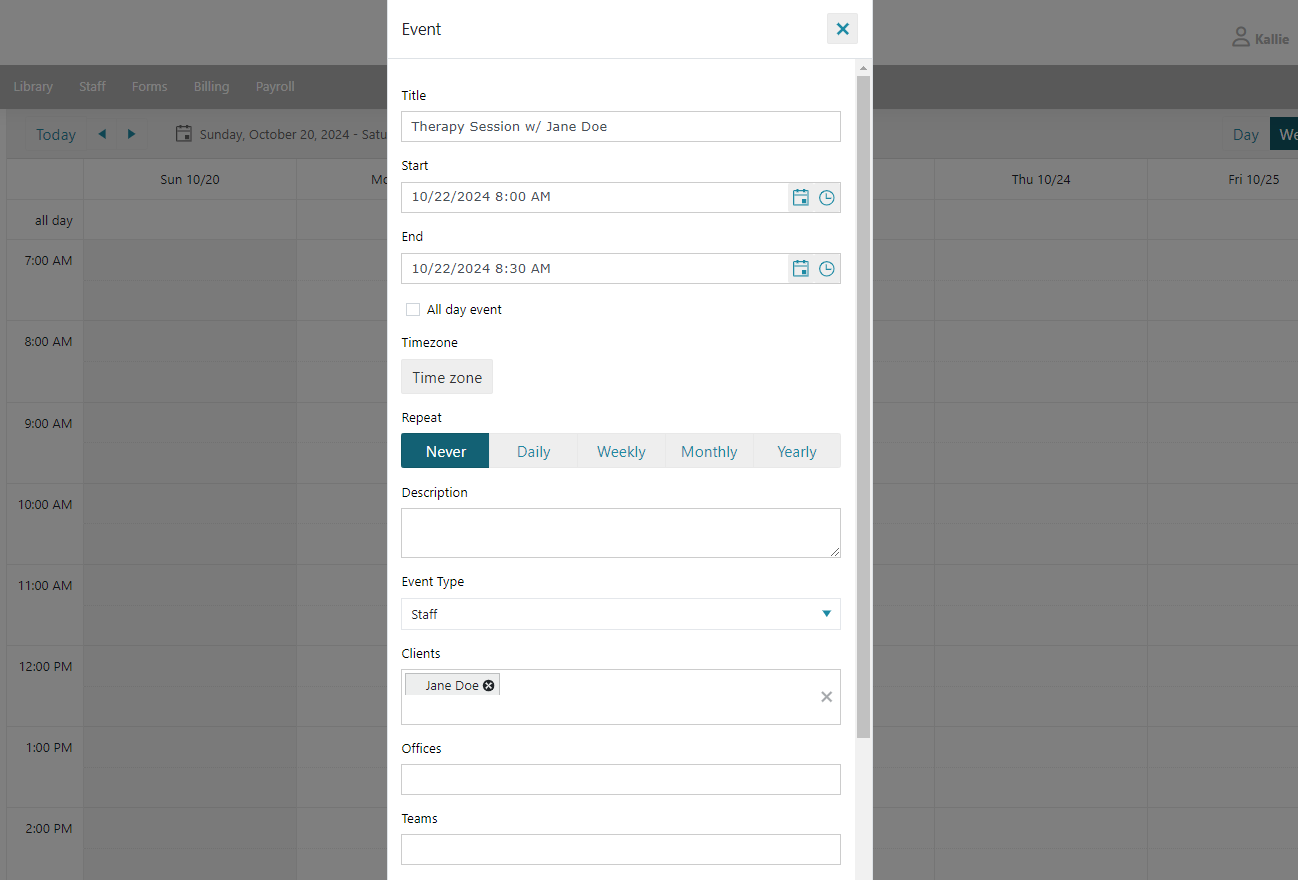Click into the End date field
Viewport: 1298px width, 880px height.
point(594,268)
